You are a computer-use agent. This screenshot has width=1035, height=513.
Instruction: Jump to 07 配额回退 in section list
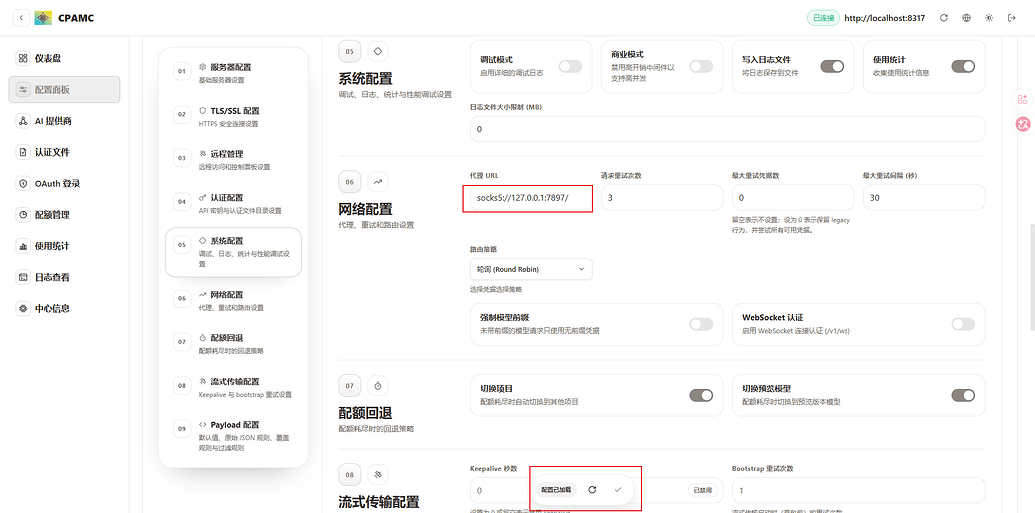click(x=233, y=343)
